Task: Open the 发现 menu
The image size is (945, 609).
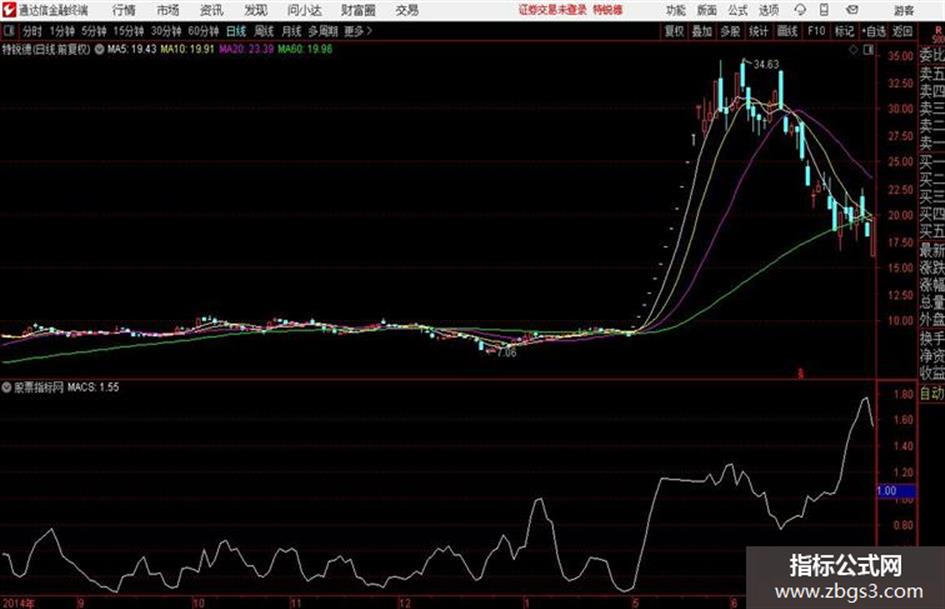Action: (x=256, y=10)
